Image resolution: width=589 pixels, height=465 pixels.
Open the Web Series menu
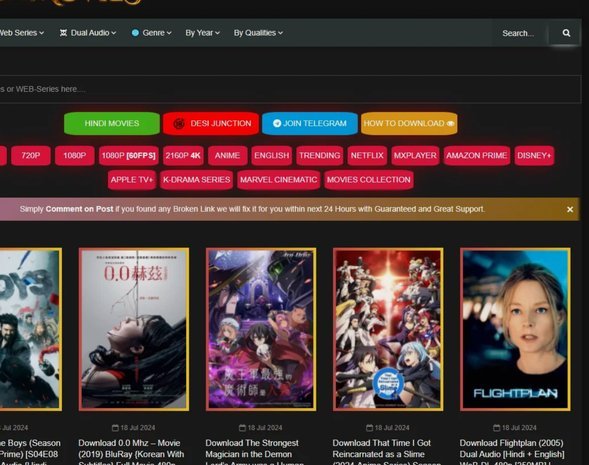(22, 33)
